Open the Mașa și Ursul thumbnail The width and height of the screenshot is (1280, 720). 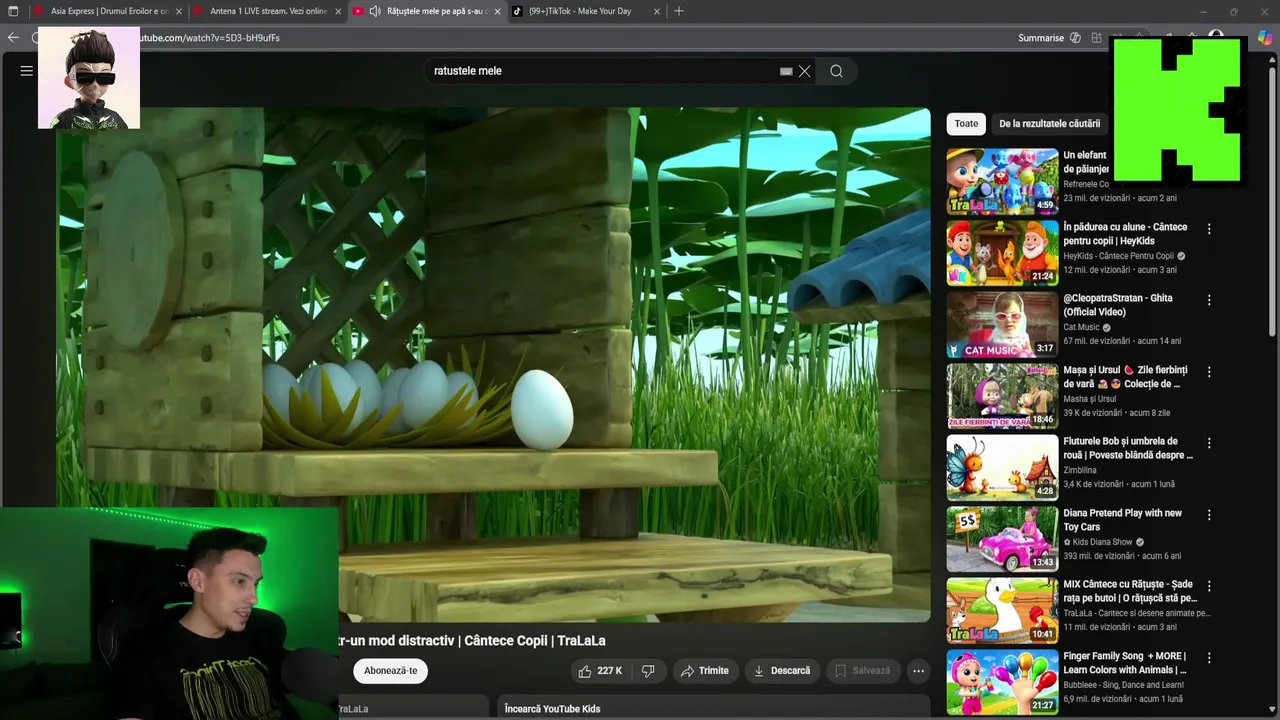(1002, 396)
